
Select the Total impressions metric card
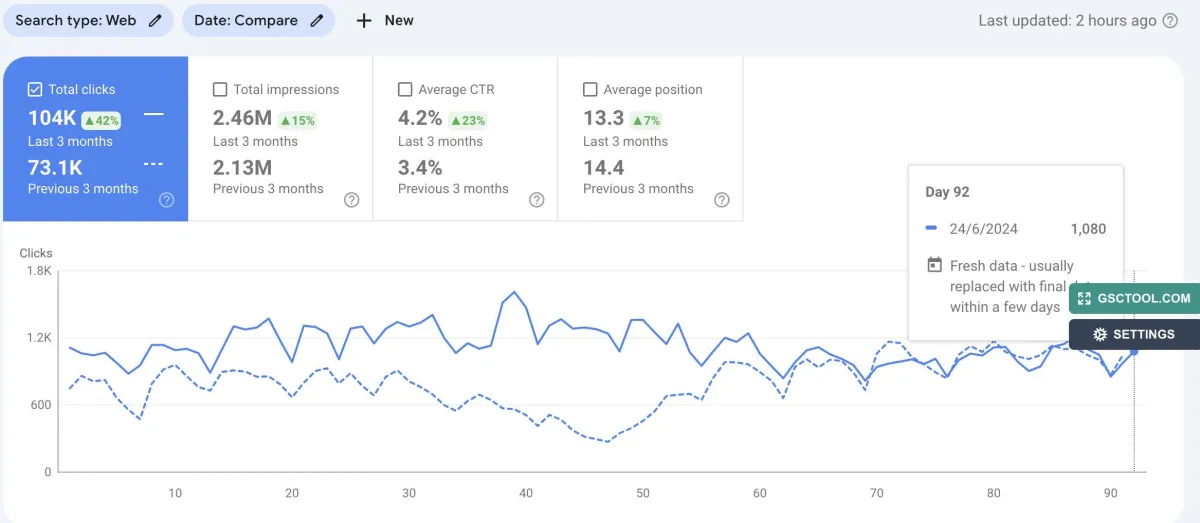click(280, 138)
